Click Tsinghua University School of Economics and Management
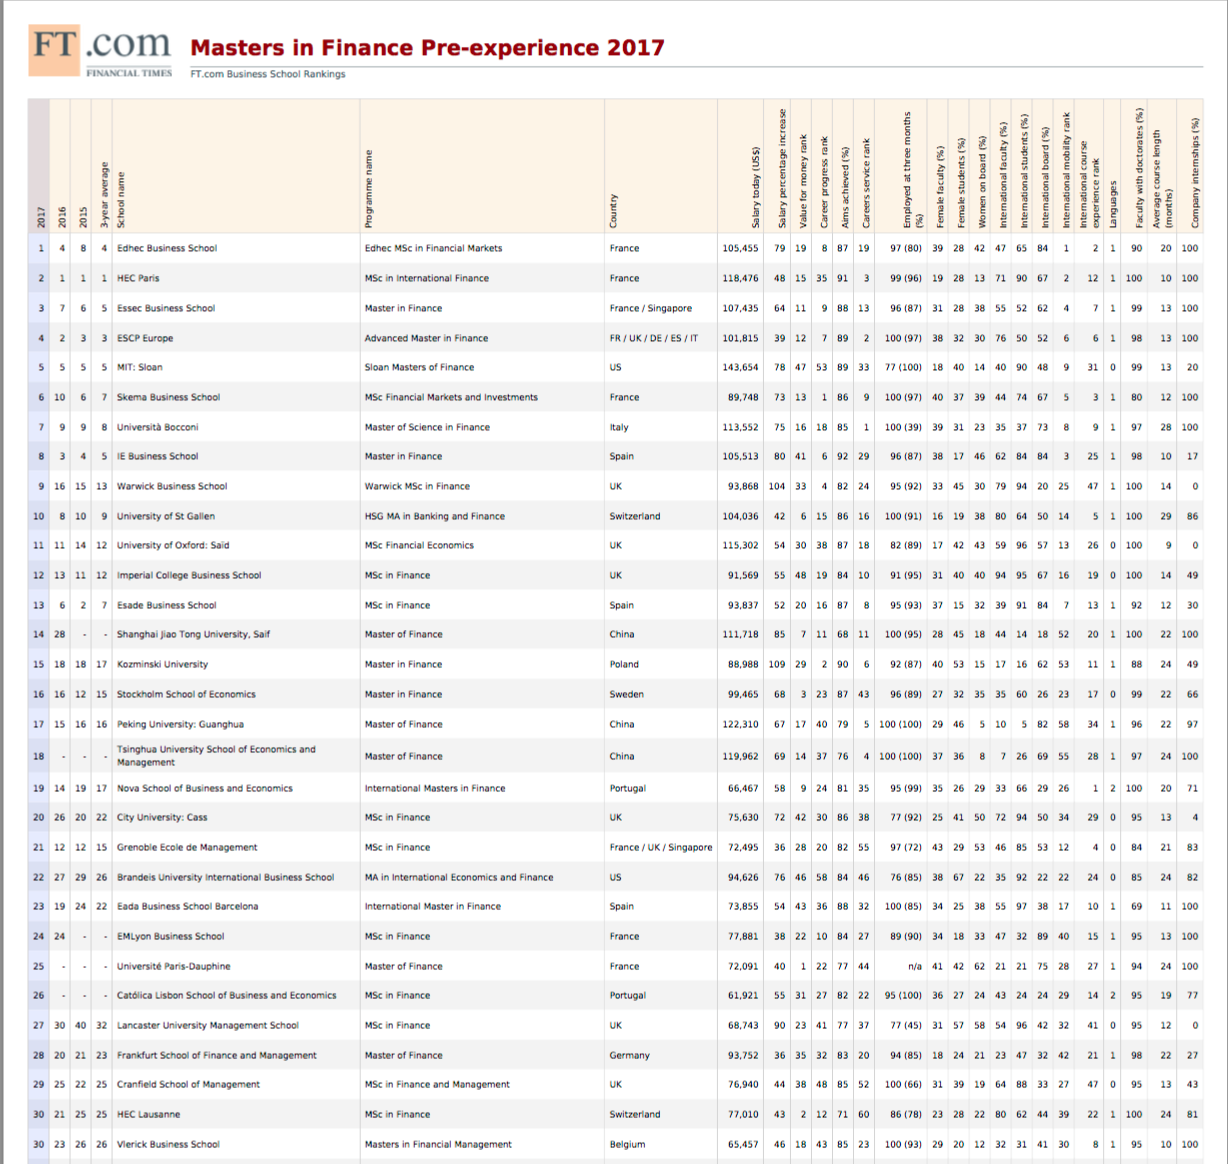 (x=215, y=755)
